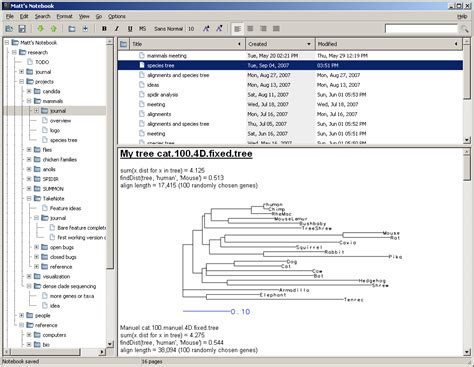
Task: Toggle italic formatting
Action: click(x=117, y=29)
